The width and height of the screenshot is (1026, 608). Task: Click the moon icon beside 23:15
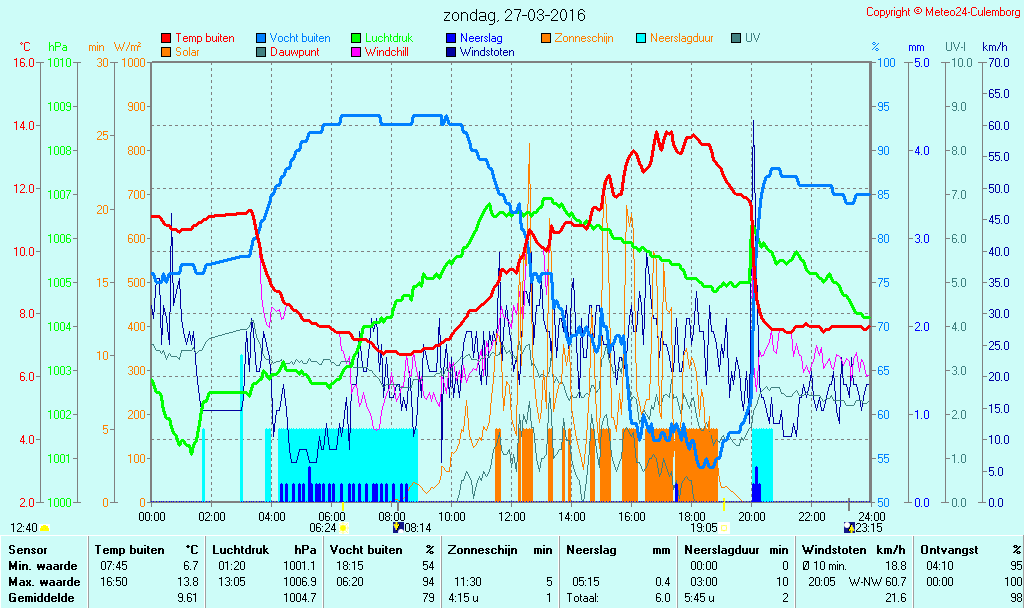click(x=849, y=528)
